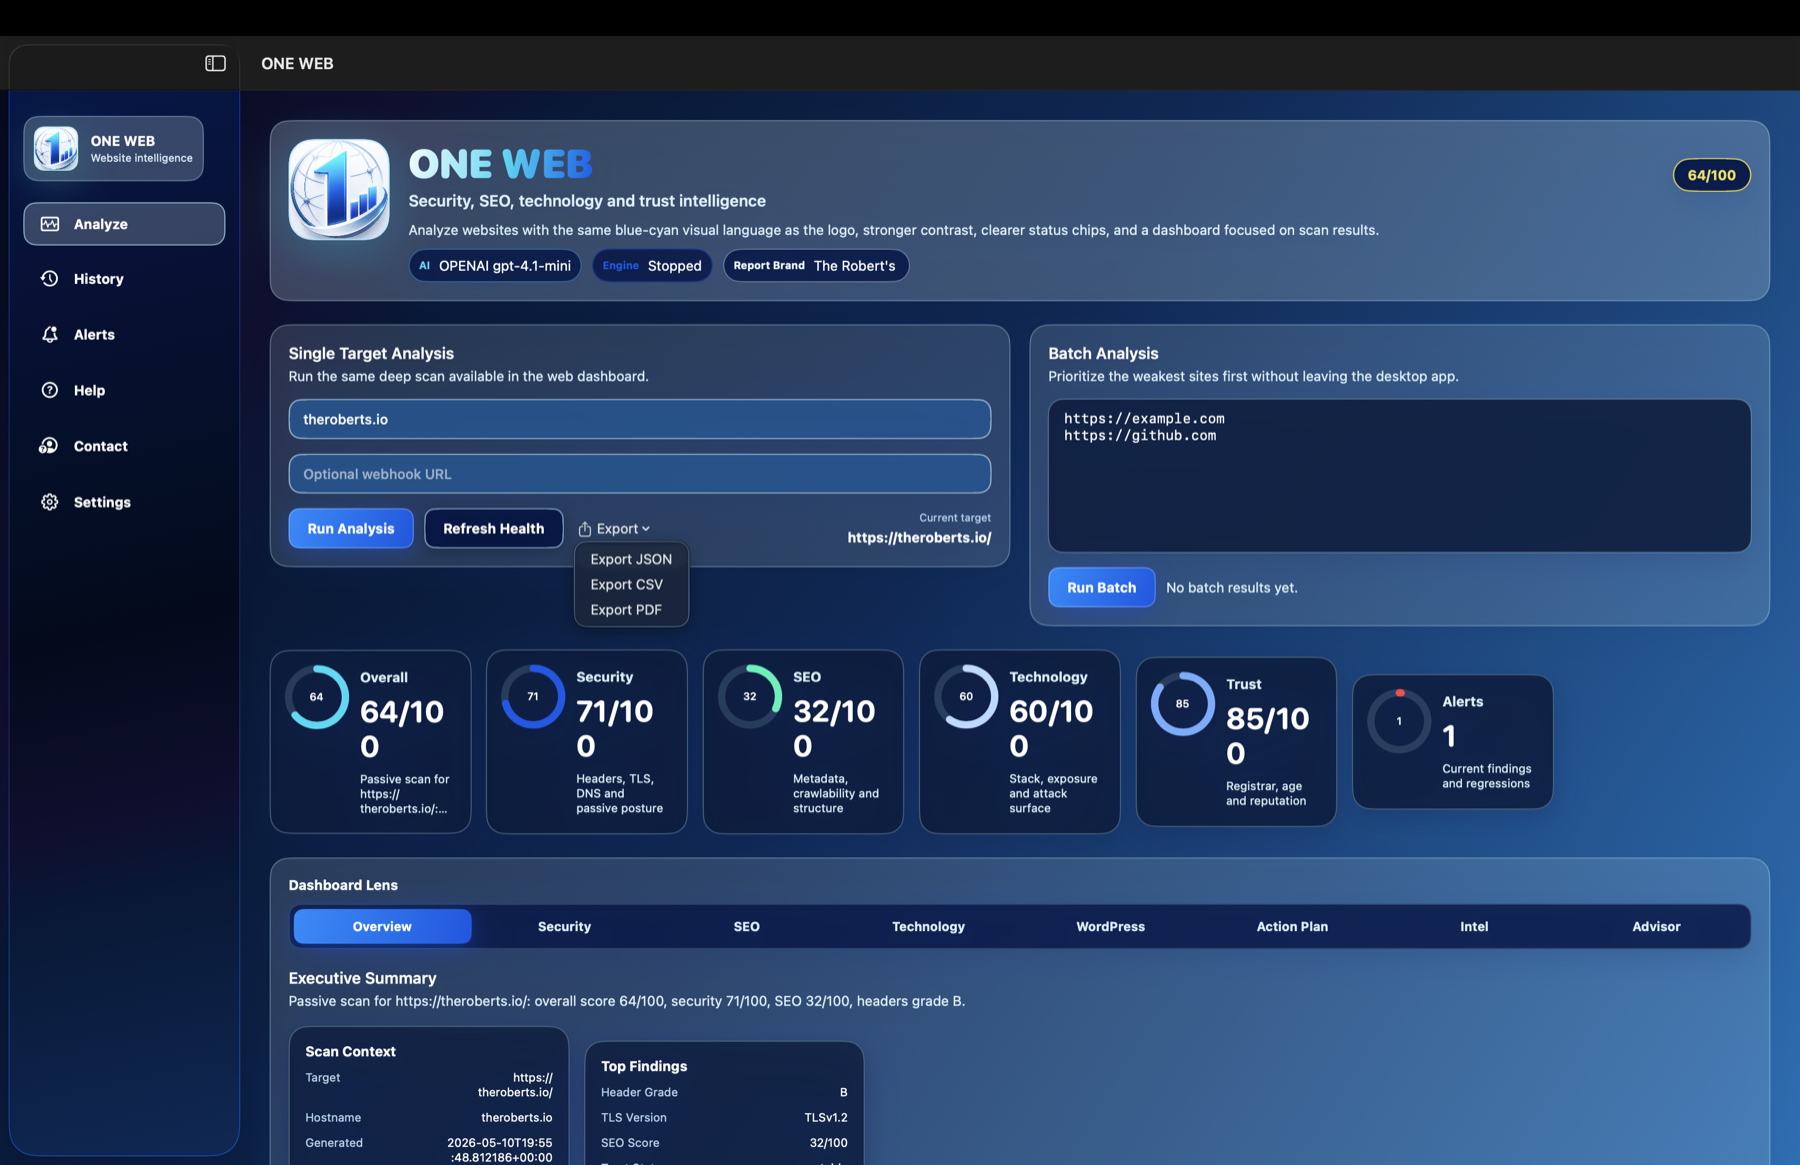1800x1165 pixels.
Task: Switch to the WordPress lens tab
Action: coord(1110,927)
